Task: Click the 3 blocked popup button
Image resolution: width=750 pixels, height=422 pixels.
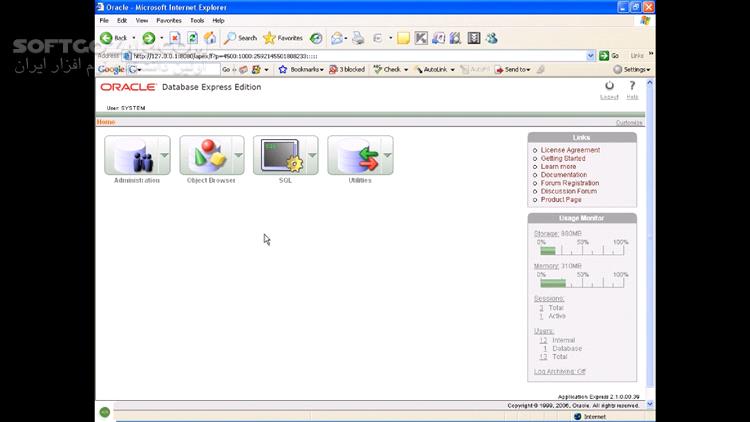Action: click(x=347, y=69)
